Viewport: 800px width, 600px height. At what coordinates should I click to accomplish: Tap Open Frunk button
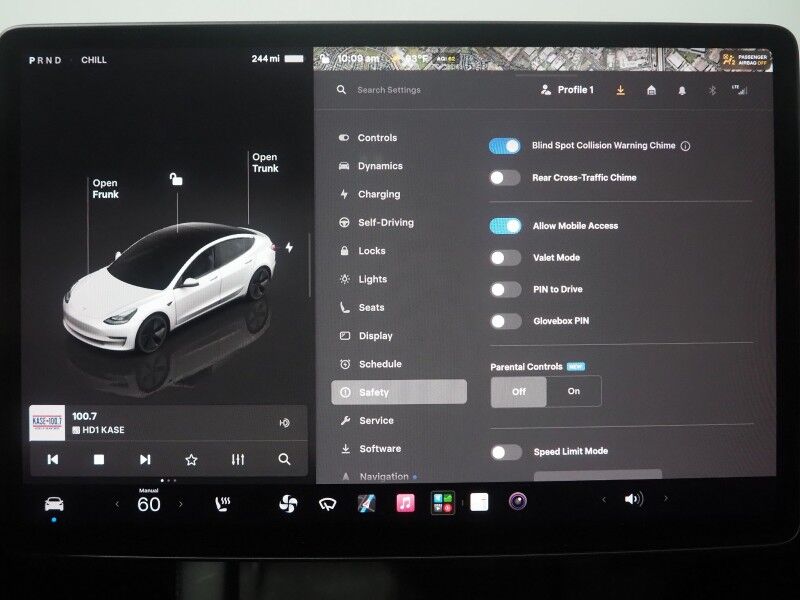coord(106,189)
